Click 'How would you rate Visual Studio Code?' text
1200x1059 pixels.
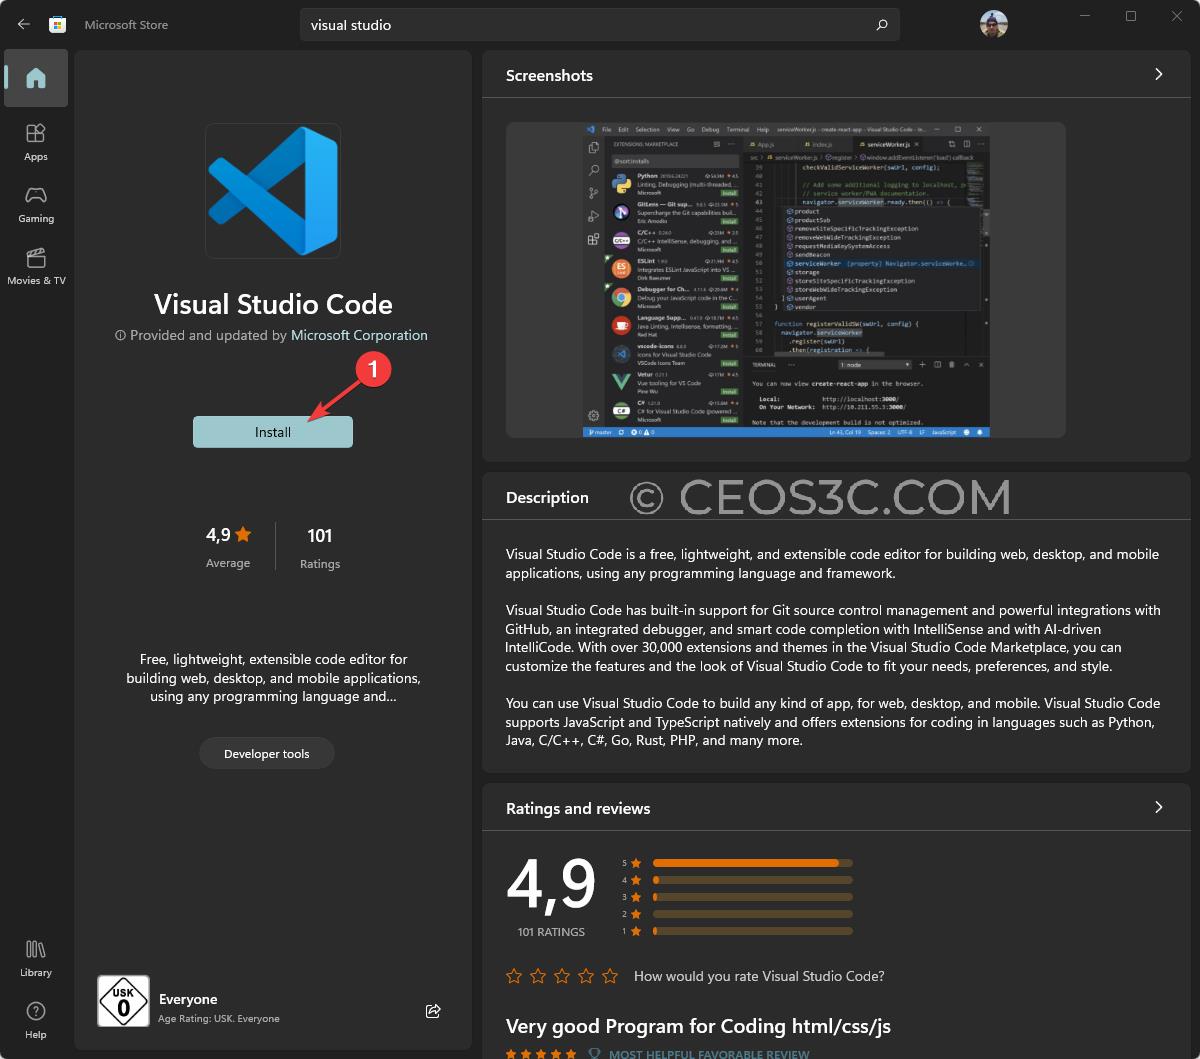(x=759, y=976)
